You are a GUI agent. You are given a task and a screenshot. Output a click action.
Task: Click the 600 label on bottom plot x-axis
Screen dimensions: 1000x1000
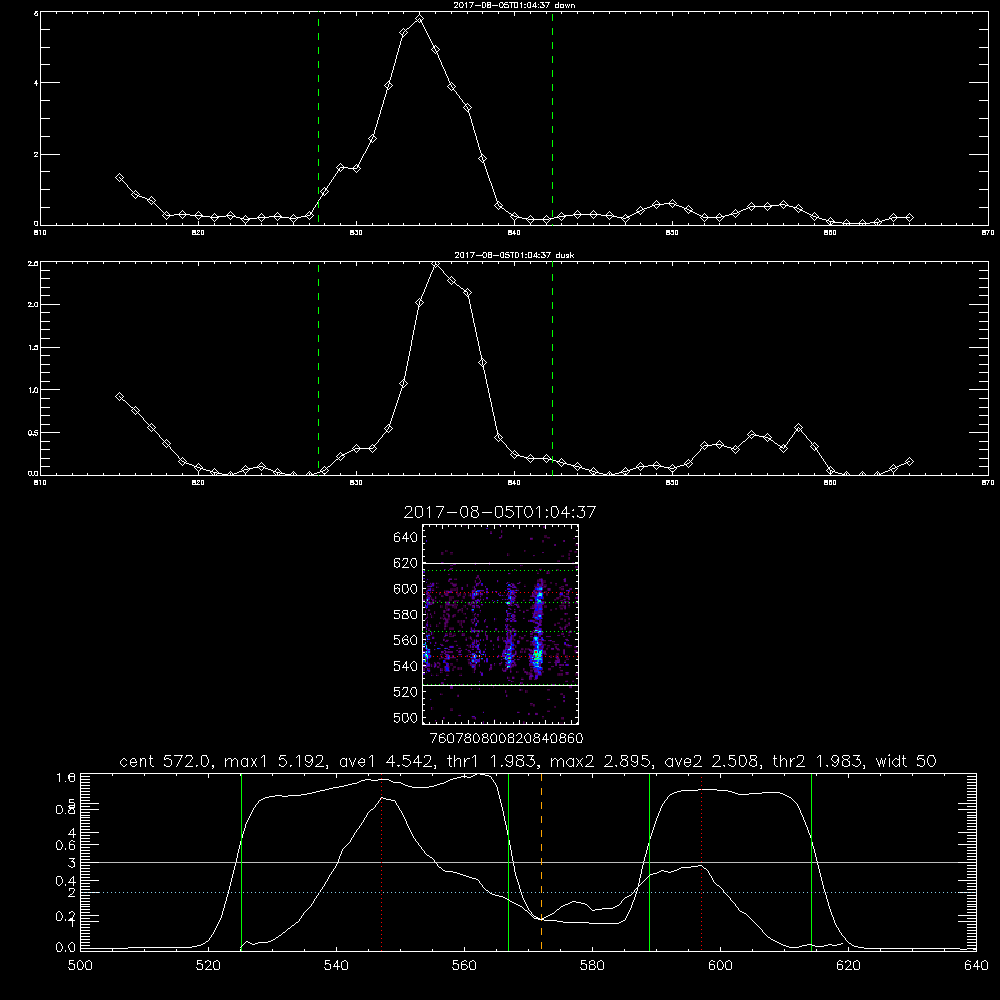[721, 966]
